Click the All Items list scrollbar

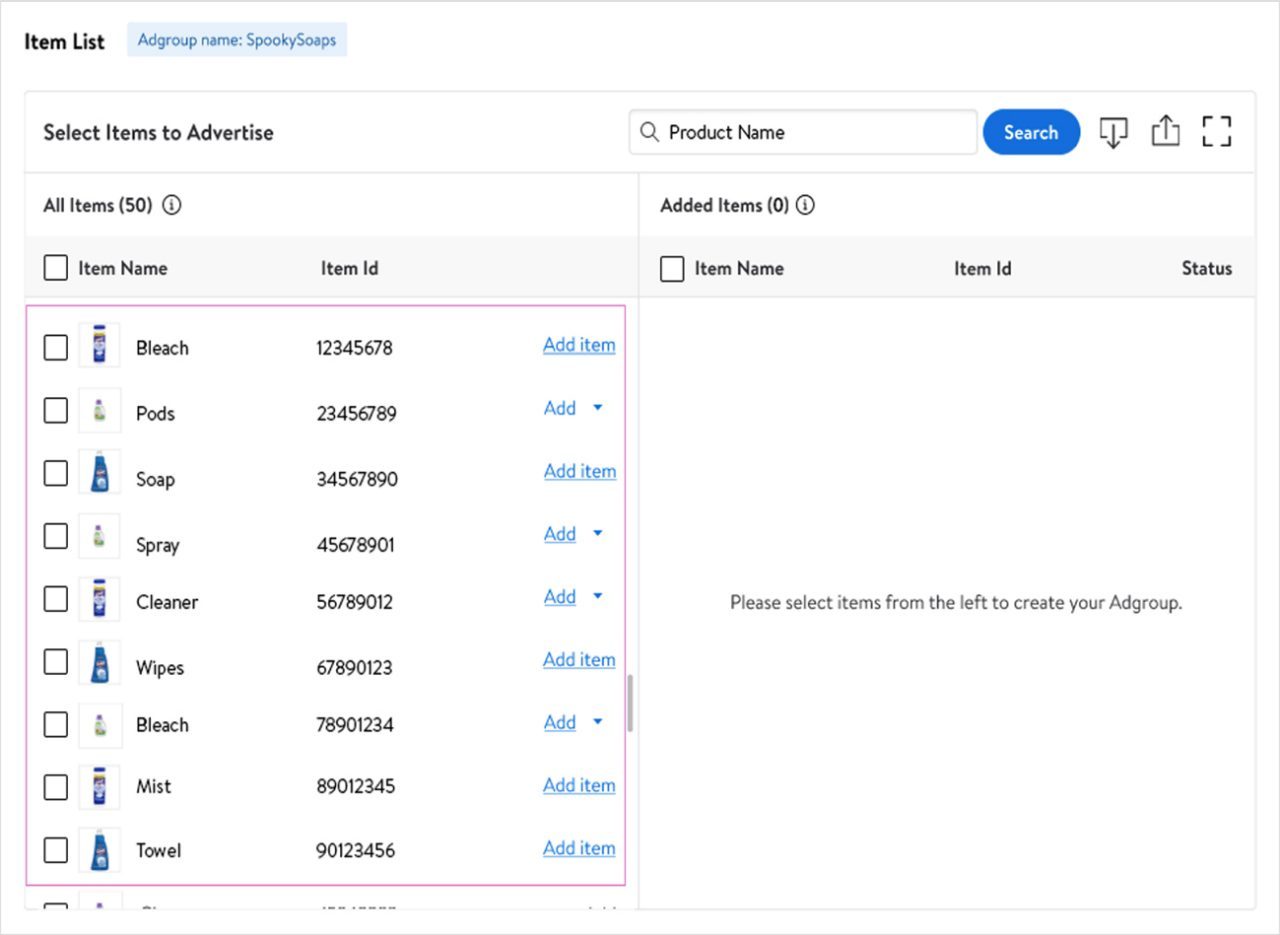pyautogui.click(x=630, y=704)
